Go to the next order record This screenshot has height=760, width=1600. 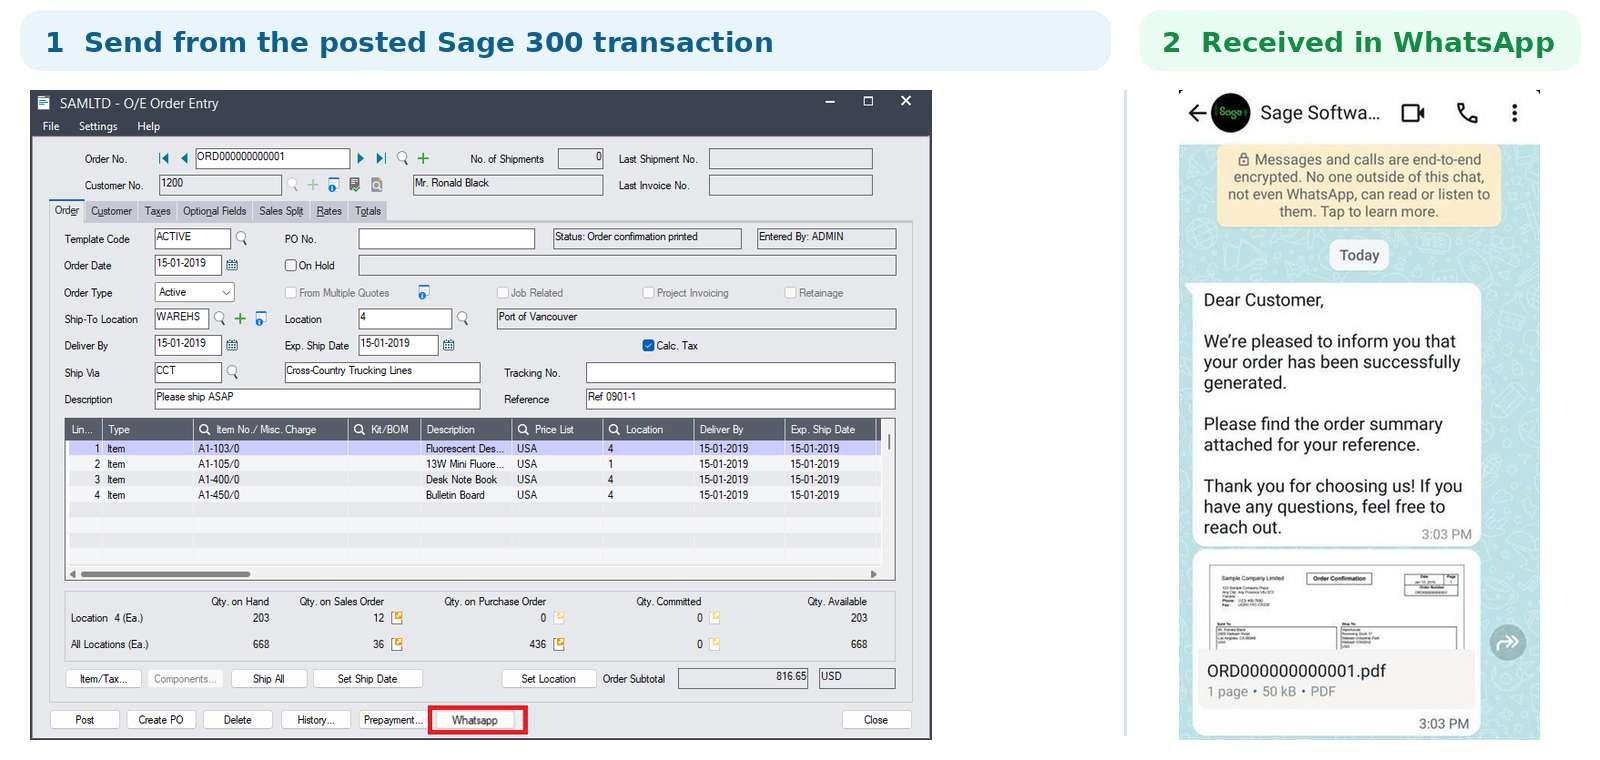pyautogui.click(x=361, y=158)
